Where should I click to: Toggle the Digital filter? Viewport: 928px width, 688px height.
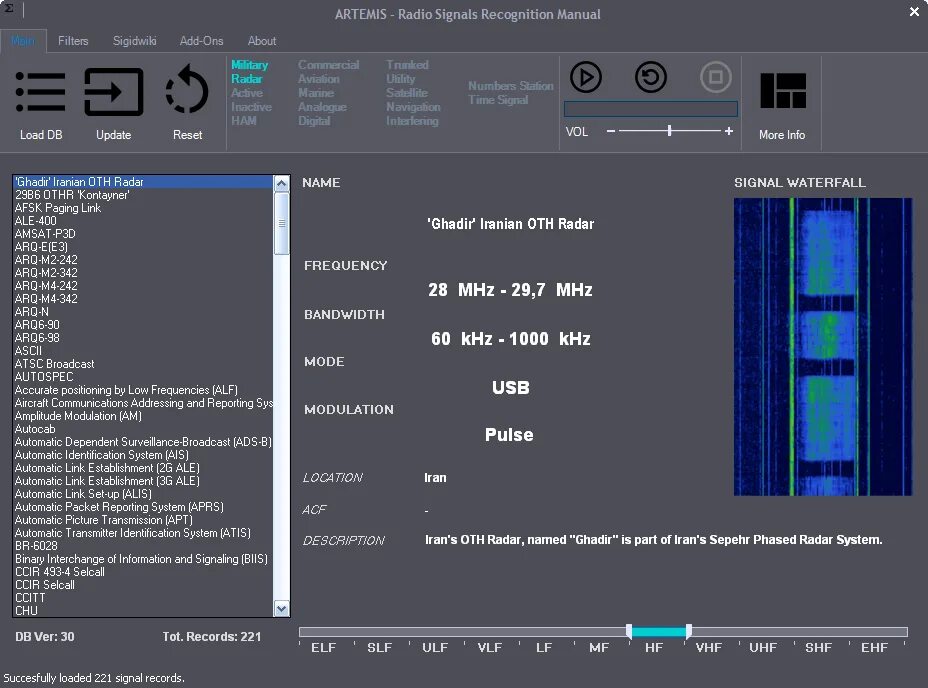(314, 121)
